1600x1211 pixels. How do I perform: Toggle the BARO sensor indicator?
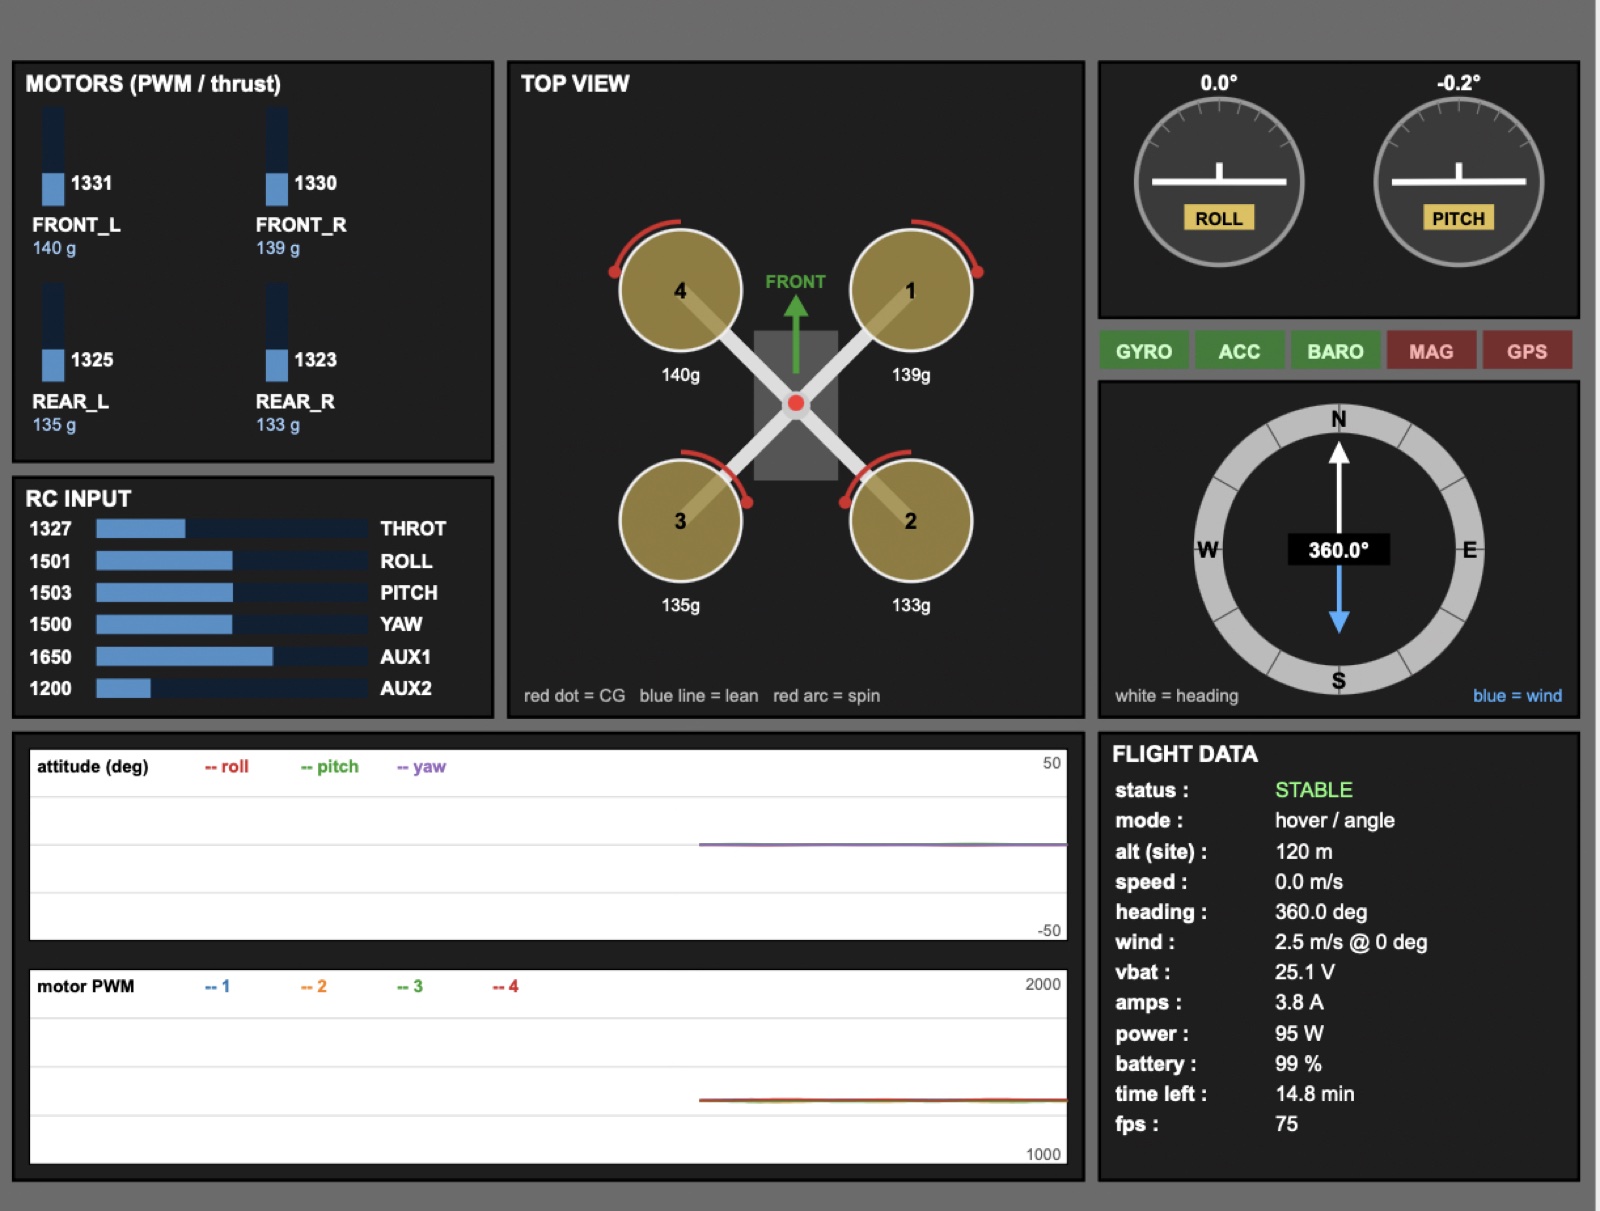(x=1335, y=351)
